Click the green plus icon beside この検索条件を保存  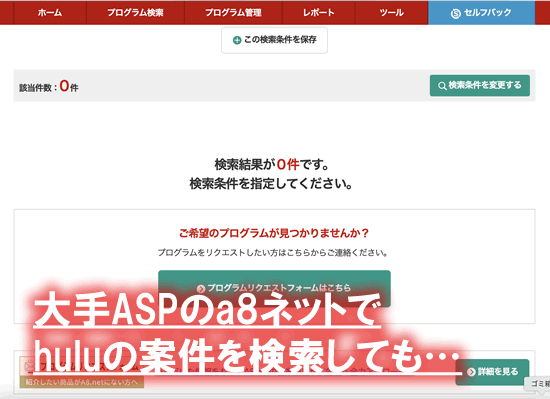(x=237, y=40)
